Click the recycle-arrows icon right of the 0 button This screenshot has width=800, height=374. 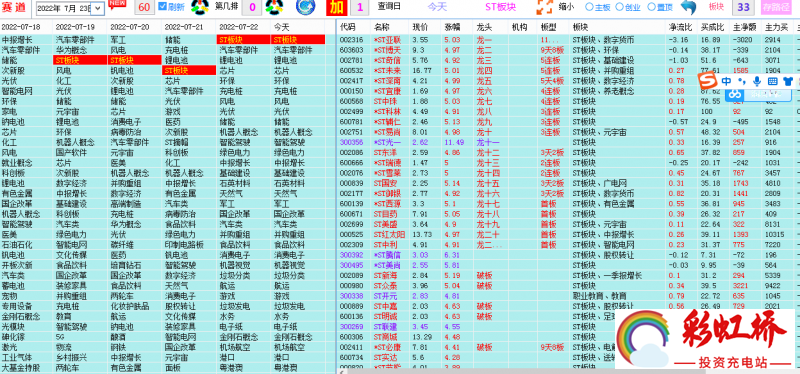[274, 7]
